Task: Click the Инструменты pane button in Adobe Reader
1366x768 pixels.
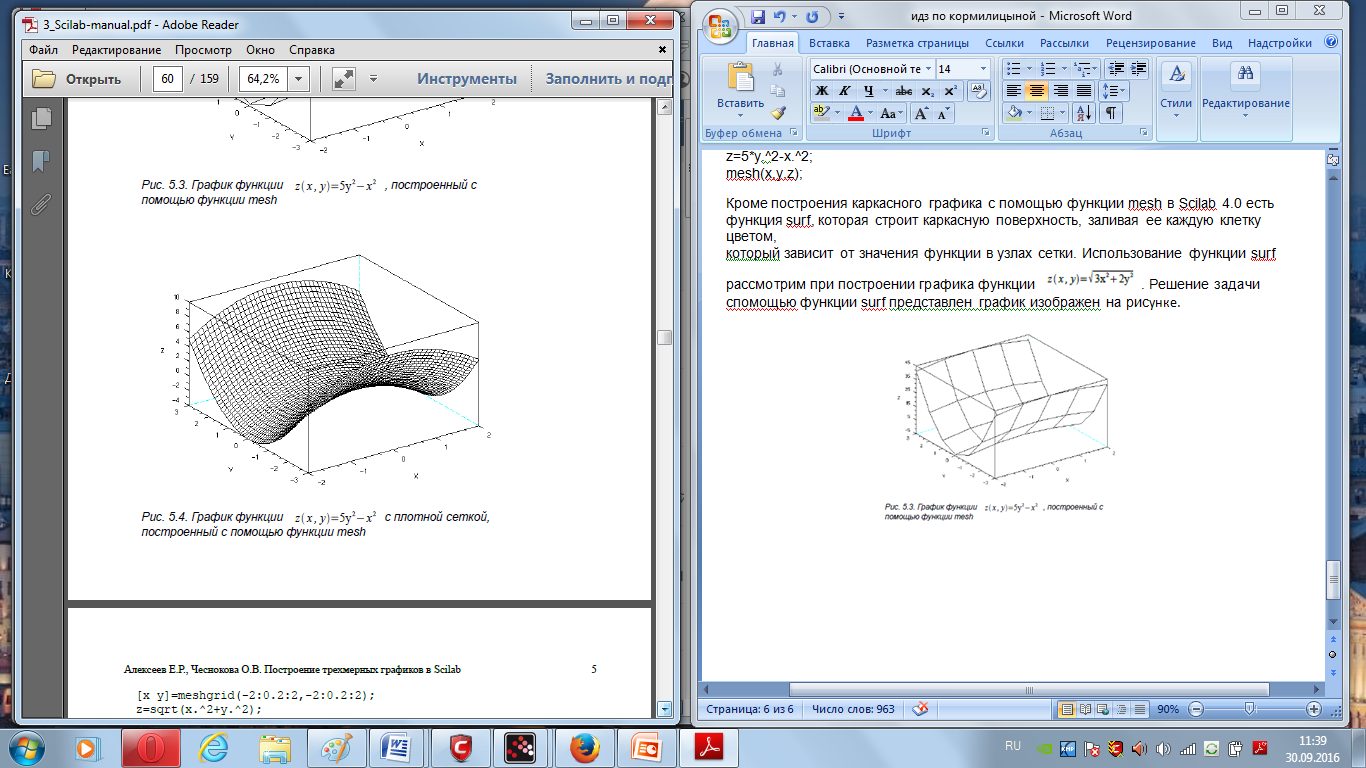Action: [x=467, y=79]
